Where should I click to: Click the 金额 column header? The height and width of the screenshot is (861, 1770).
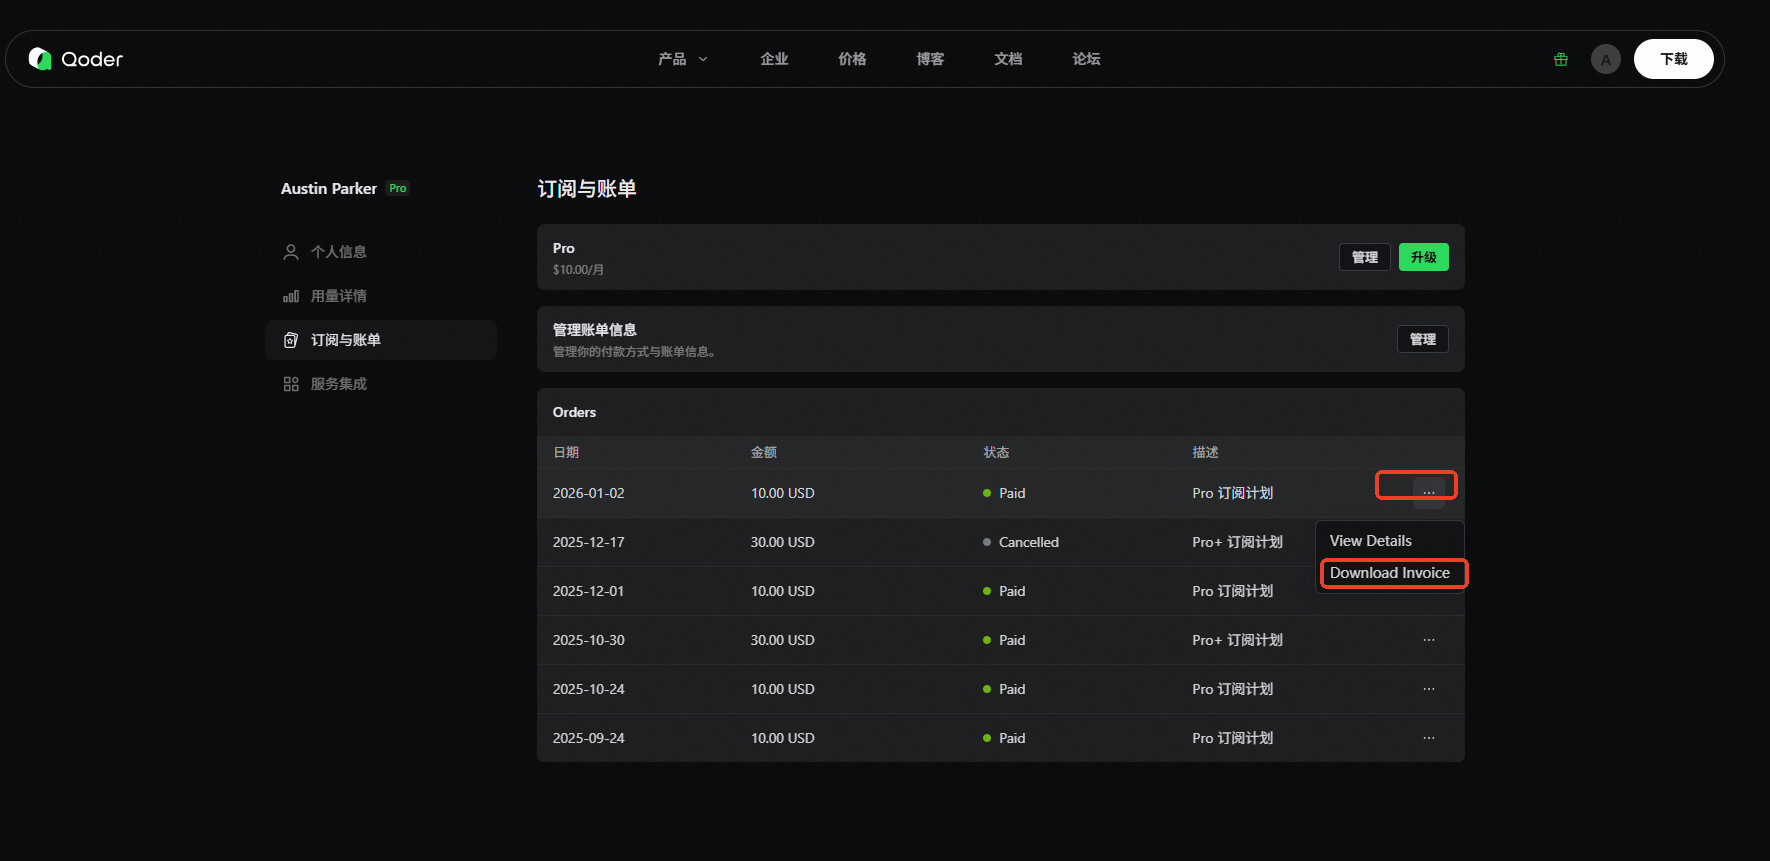(764, 453)
